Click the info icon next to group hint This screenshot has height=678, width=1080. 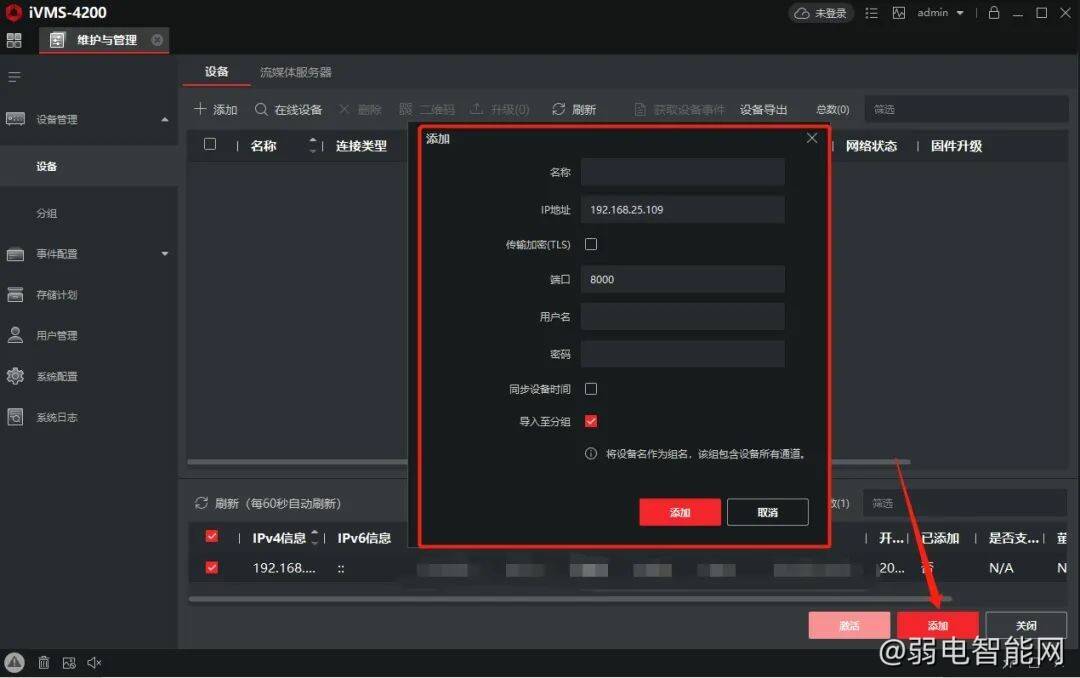click(x=591, y=453)
